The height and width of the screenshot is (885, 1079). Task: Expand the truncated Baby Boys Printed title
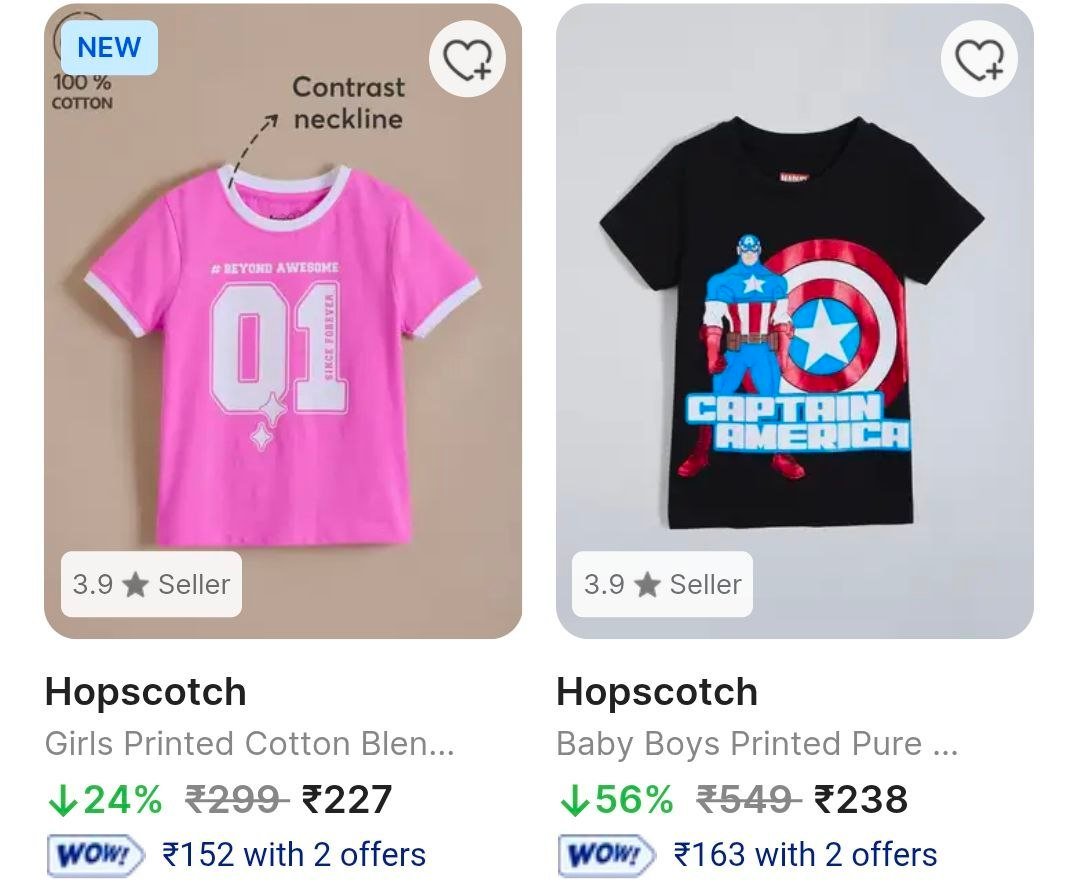coord(760,743)
